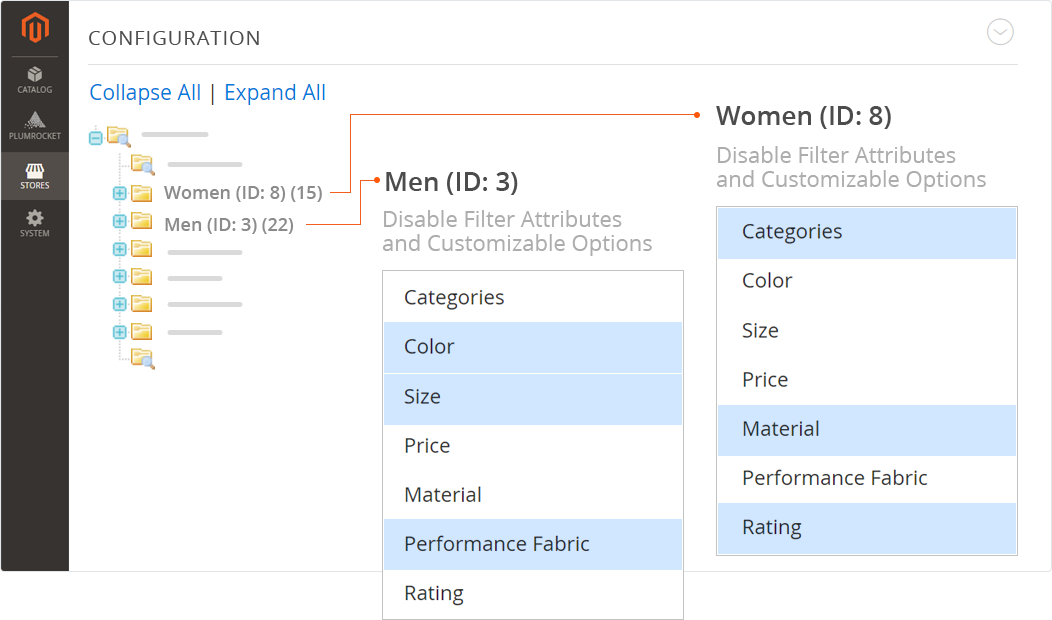Click the Women category folder icon
Screen dimensions: 1052x620
pos(141,192)
